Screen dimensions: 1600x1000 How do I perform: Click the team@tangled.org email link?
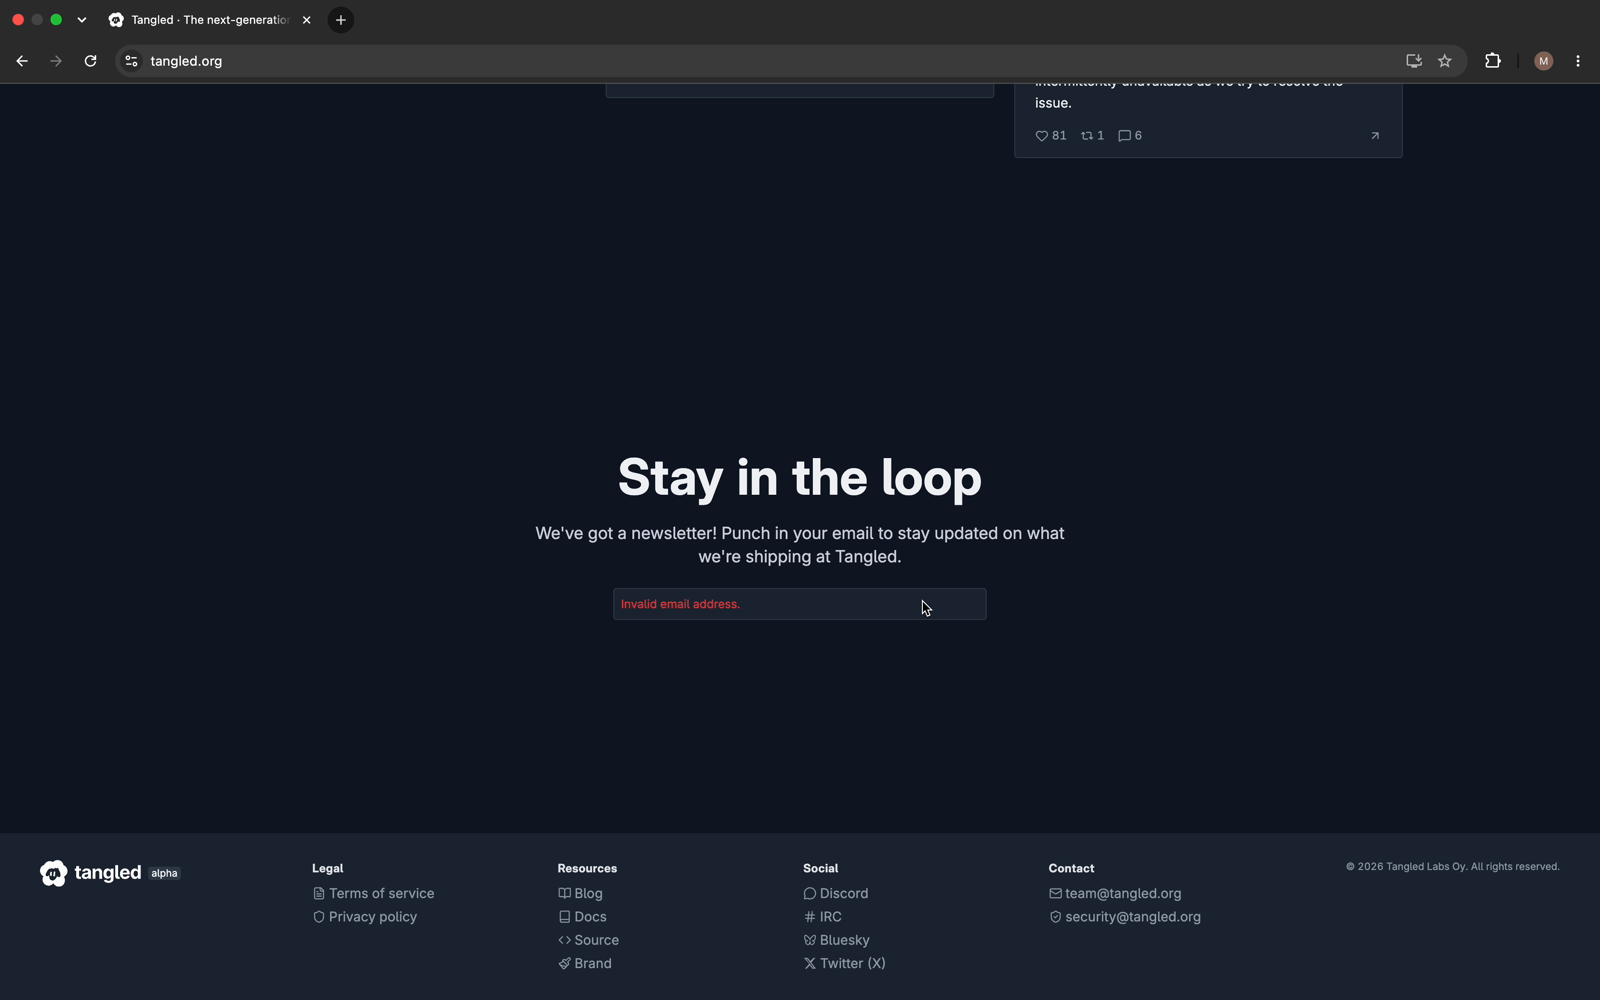click(1115, 894)
